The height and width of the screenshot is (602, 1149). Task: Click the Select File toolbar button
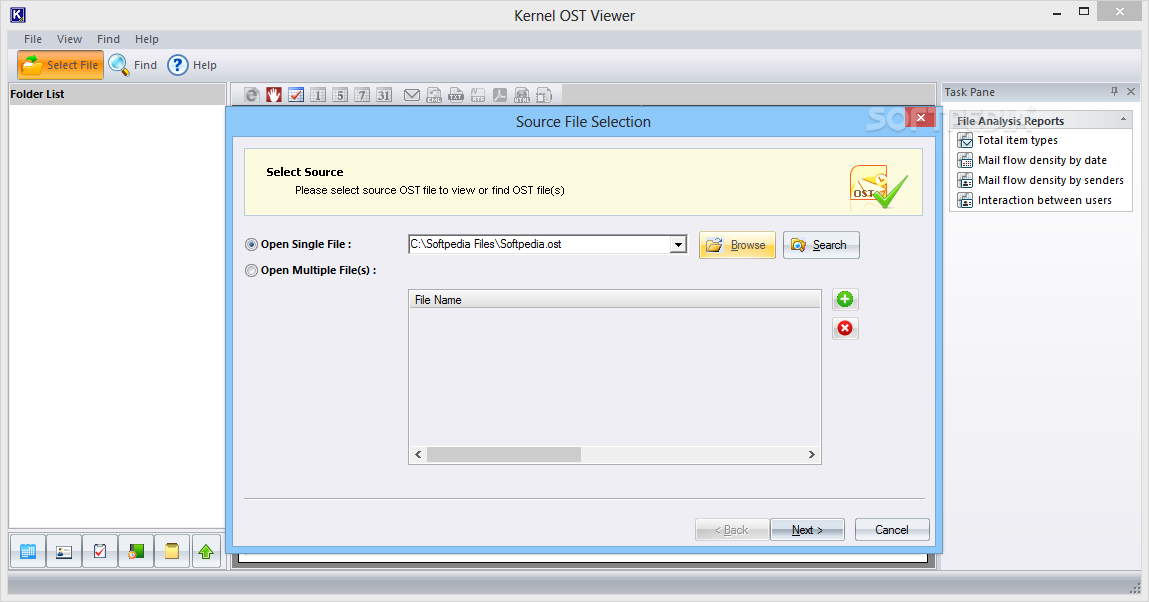60,65
